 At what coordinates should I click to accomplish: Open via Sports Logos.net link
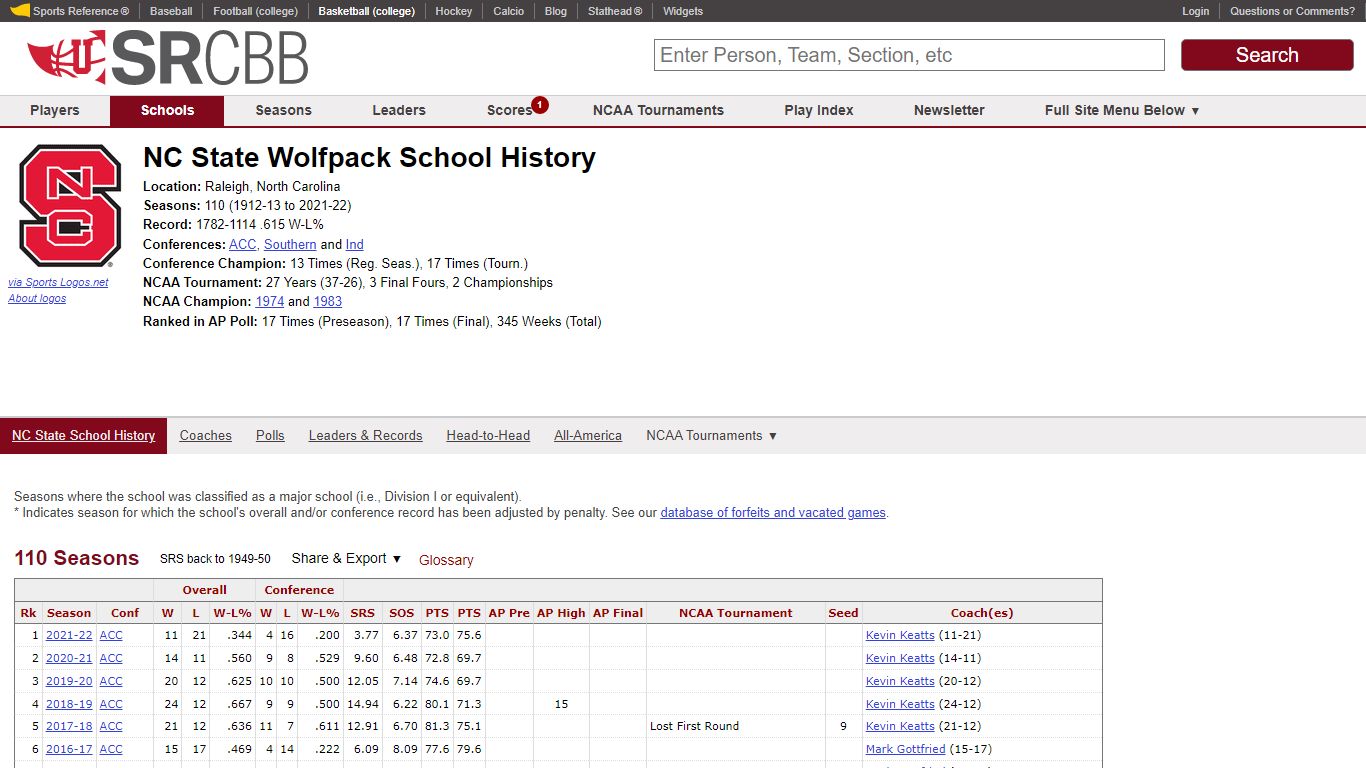pyautogui.click(x=58, y=282)
